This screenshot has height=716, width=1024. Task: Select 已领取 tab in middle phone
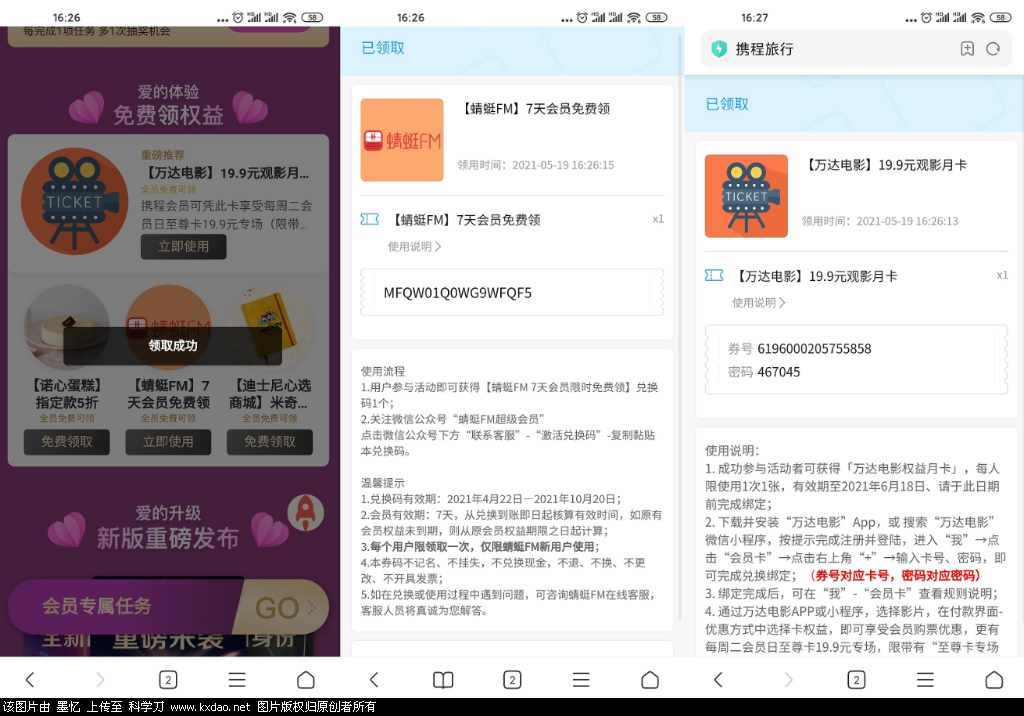coord(383,48)
